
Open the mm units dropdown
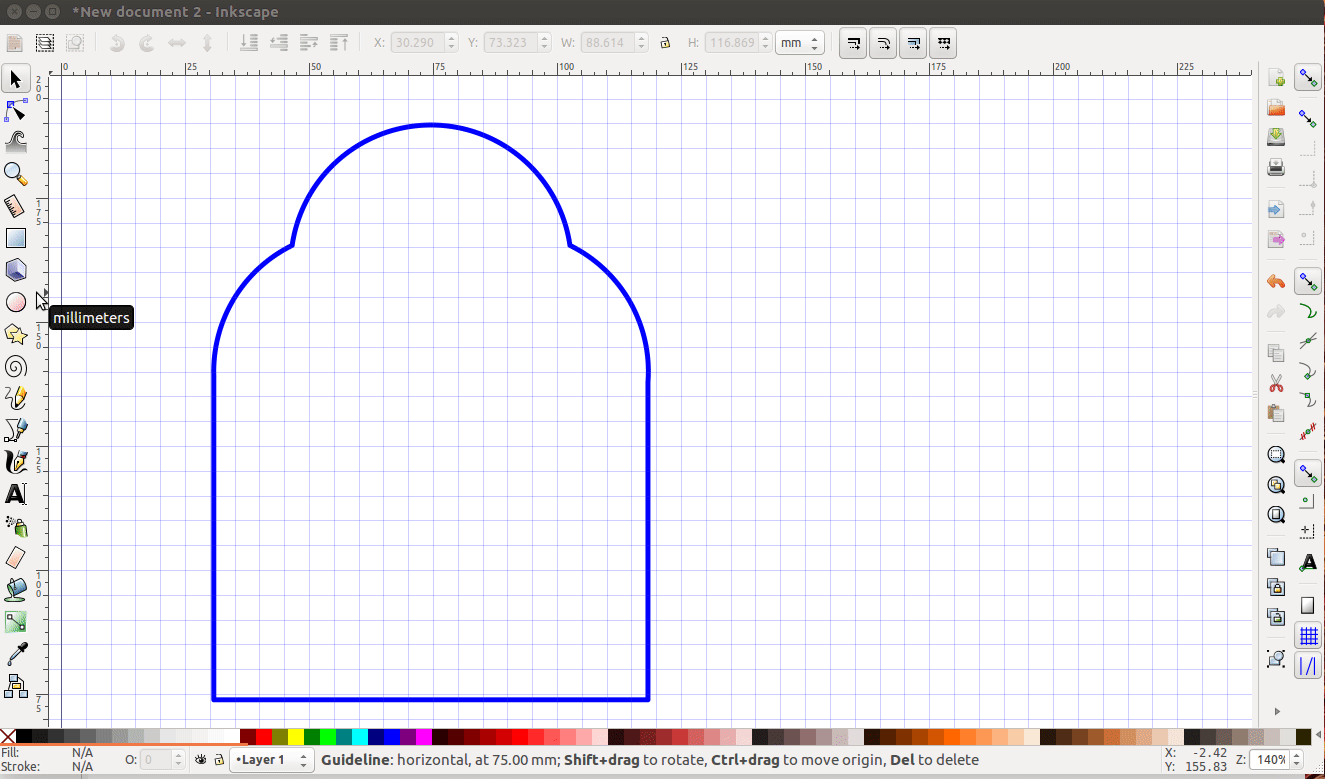(799, 43)
